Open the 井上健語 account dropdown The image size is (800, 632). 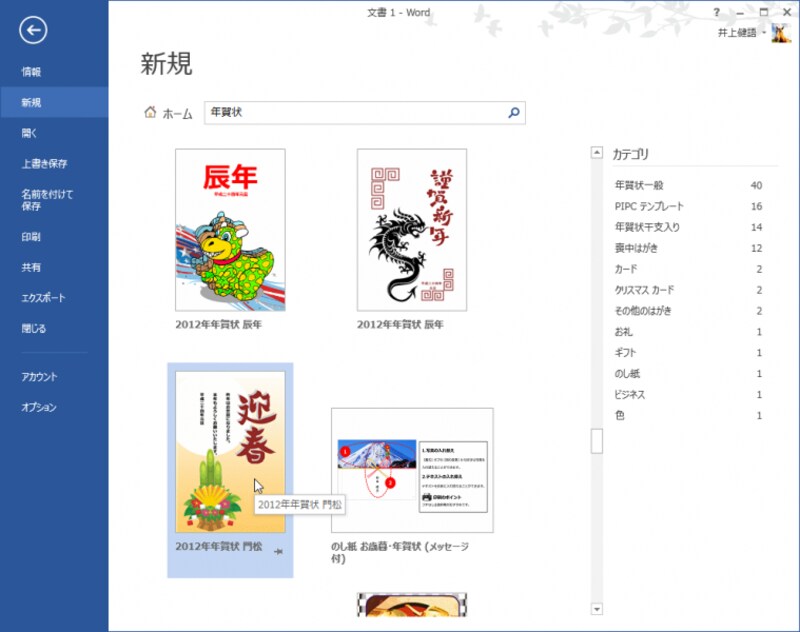[765, 33]
